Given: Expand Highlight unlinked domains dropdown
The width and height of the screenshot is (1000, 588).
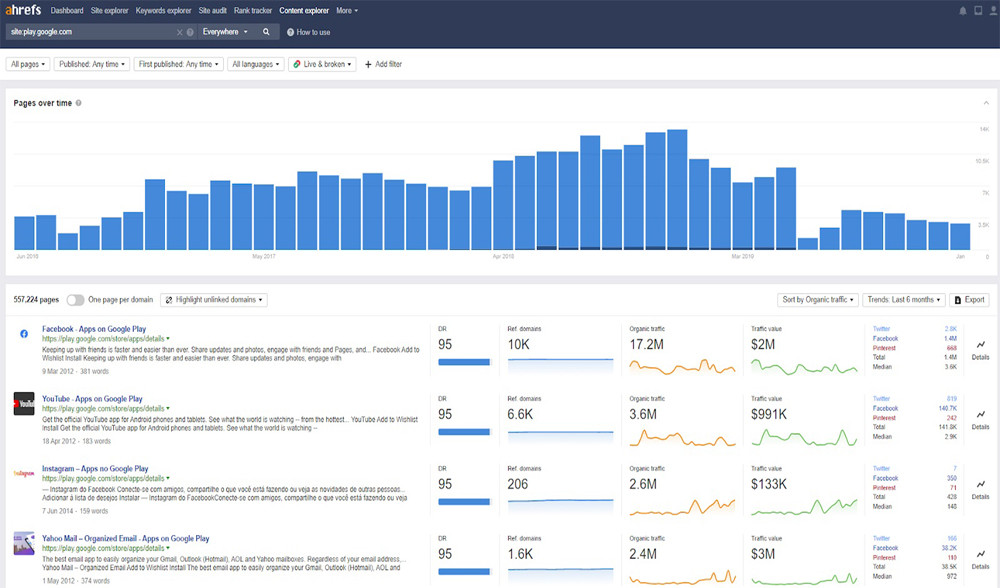Looking at the screenshot, I should (x=214, y=300).
